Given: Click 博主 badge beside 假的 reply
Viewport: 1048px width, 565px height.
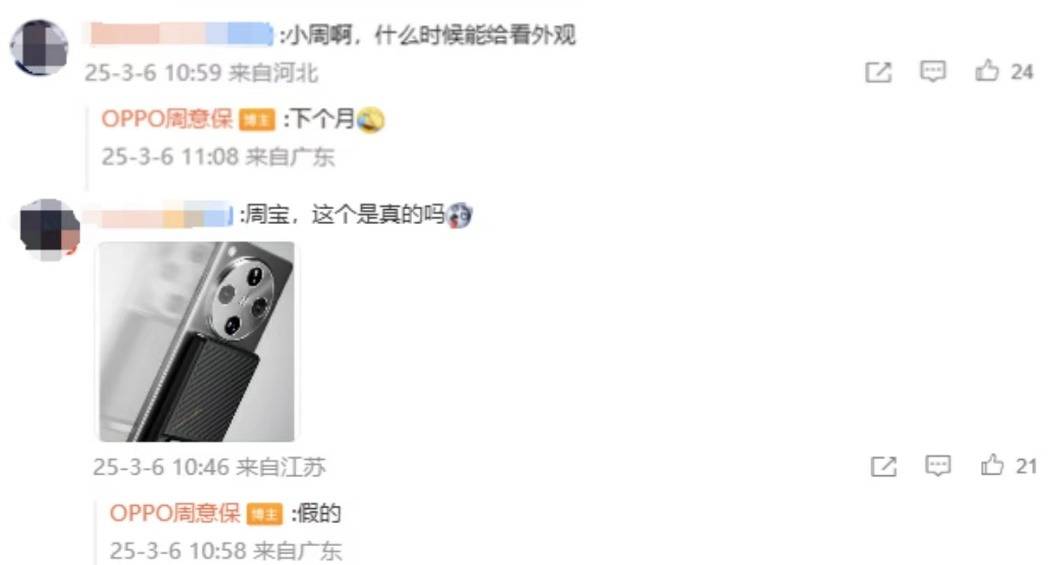Looking at the screenshot, I should tap(265, 514).
